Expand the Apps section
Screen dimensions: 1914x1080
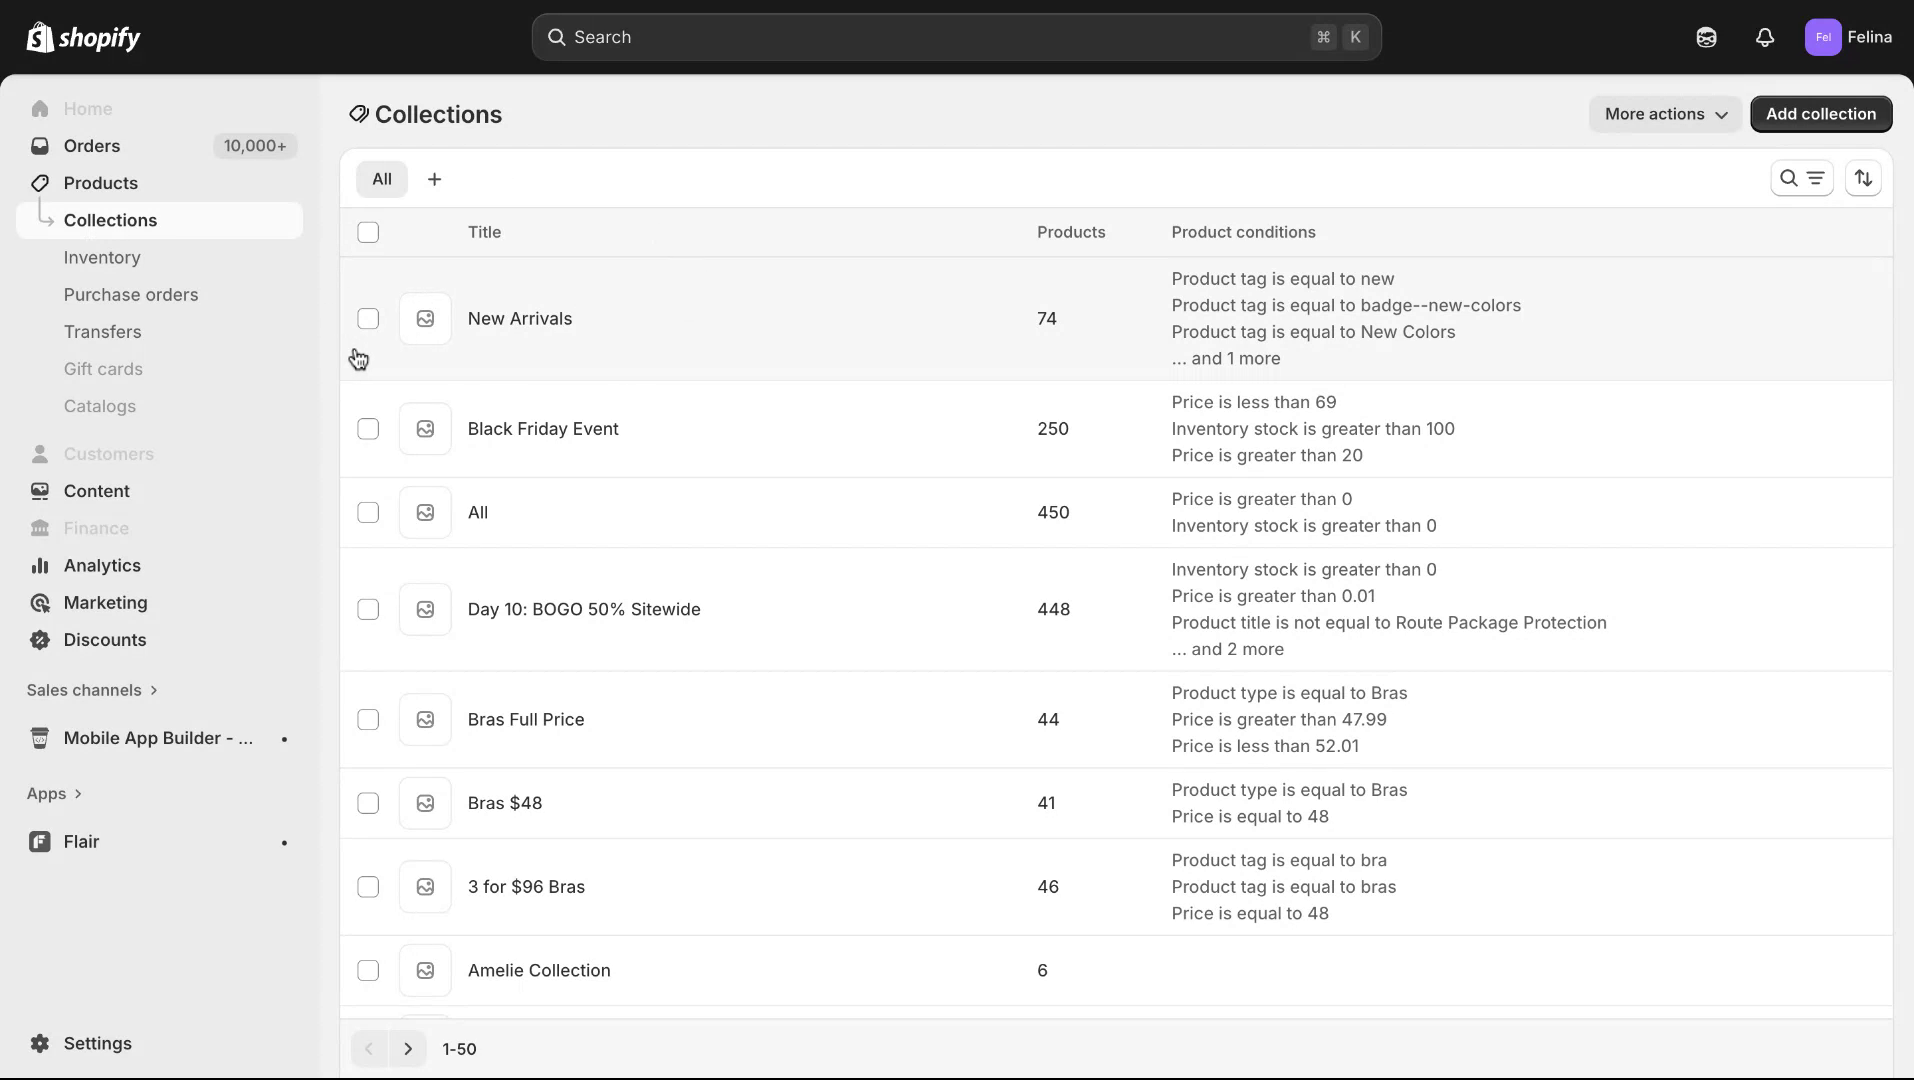click(54, 793)
